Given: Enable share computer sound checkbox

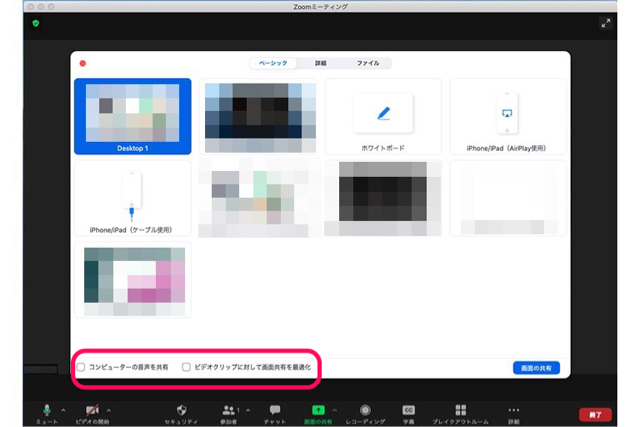Looking at the screenshot, I should [x=81, y=367].
